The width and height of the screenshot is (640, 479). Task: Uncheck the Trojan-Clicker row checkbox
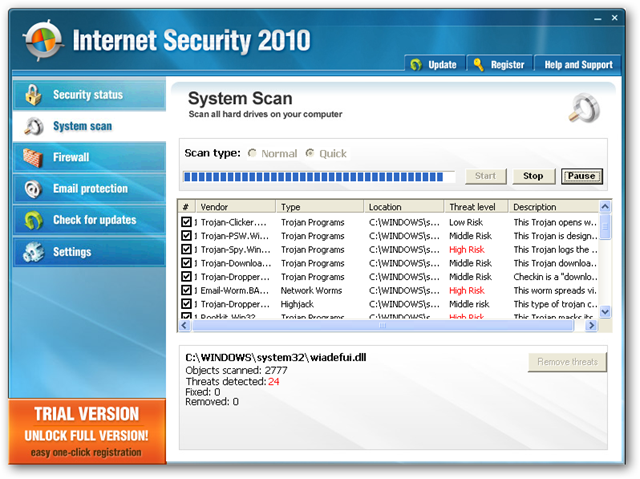[186, 222]
